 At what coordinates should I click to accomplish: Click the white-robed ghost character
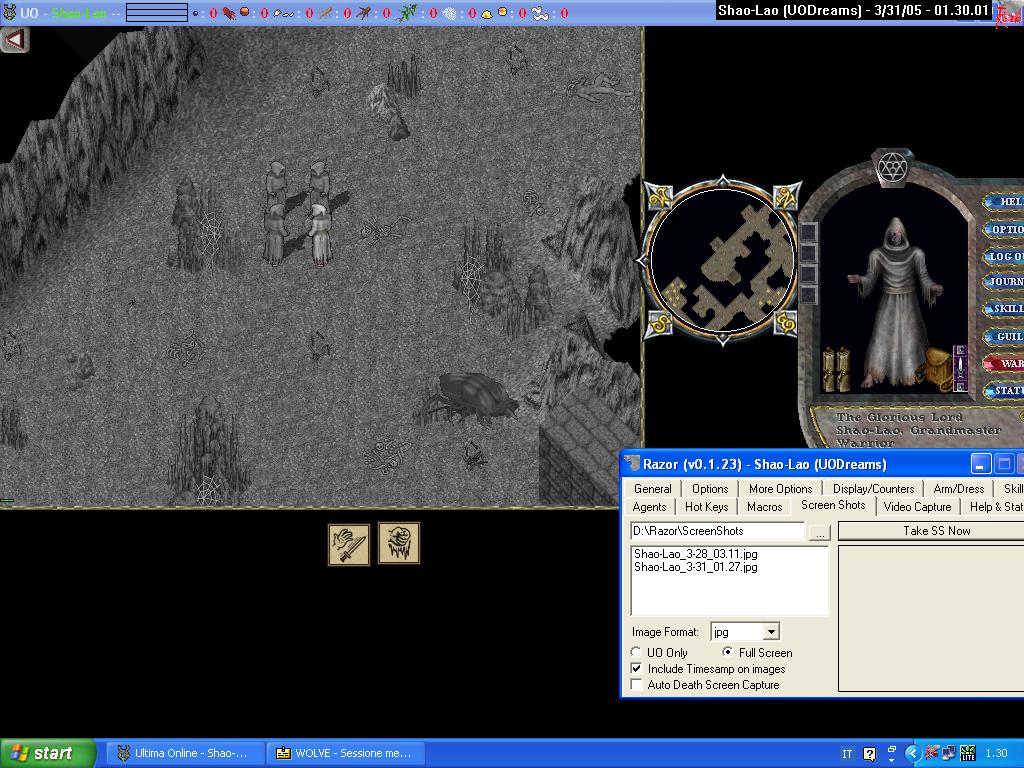(x=320, y=235)
